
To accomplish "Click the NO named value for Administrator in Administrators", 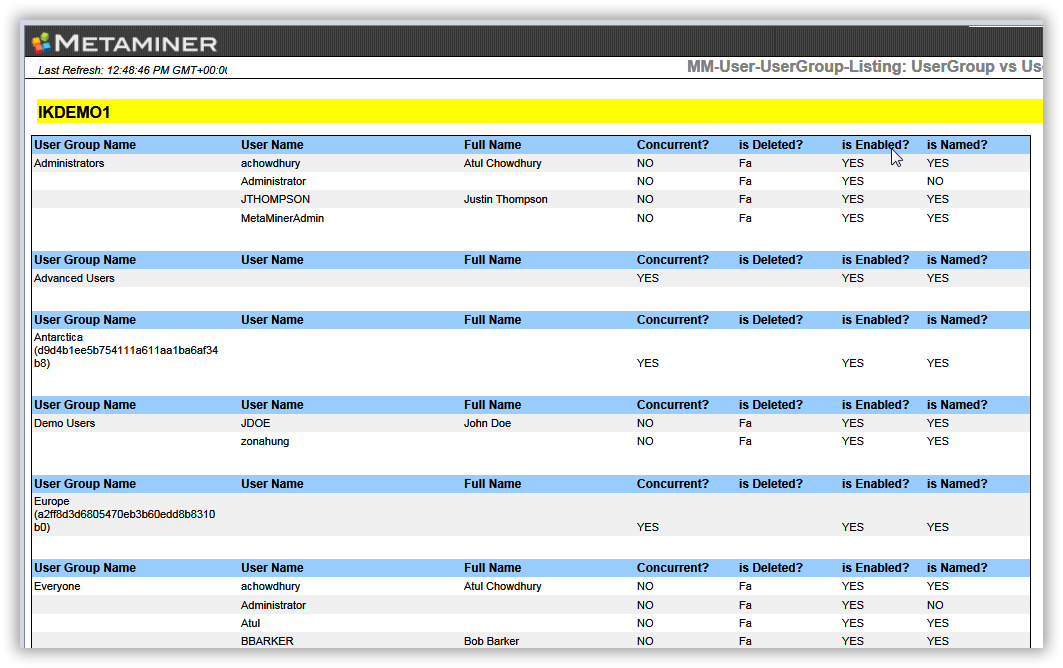I will pos(935,181).
